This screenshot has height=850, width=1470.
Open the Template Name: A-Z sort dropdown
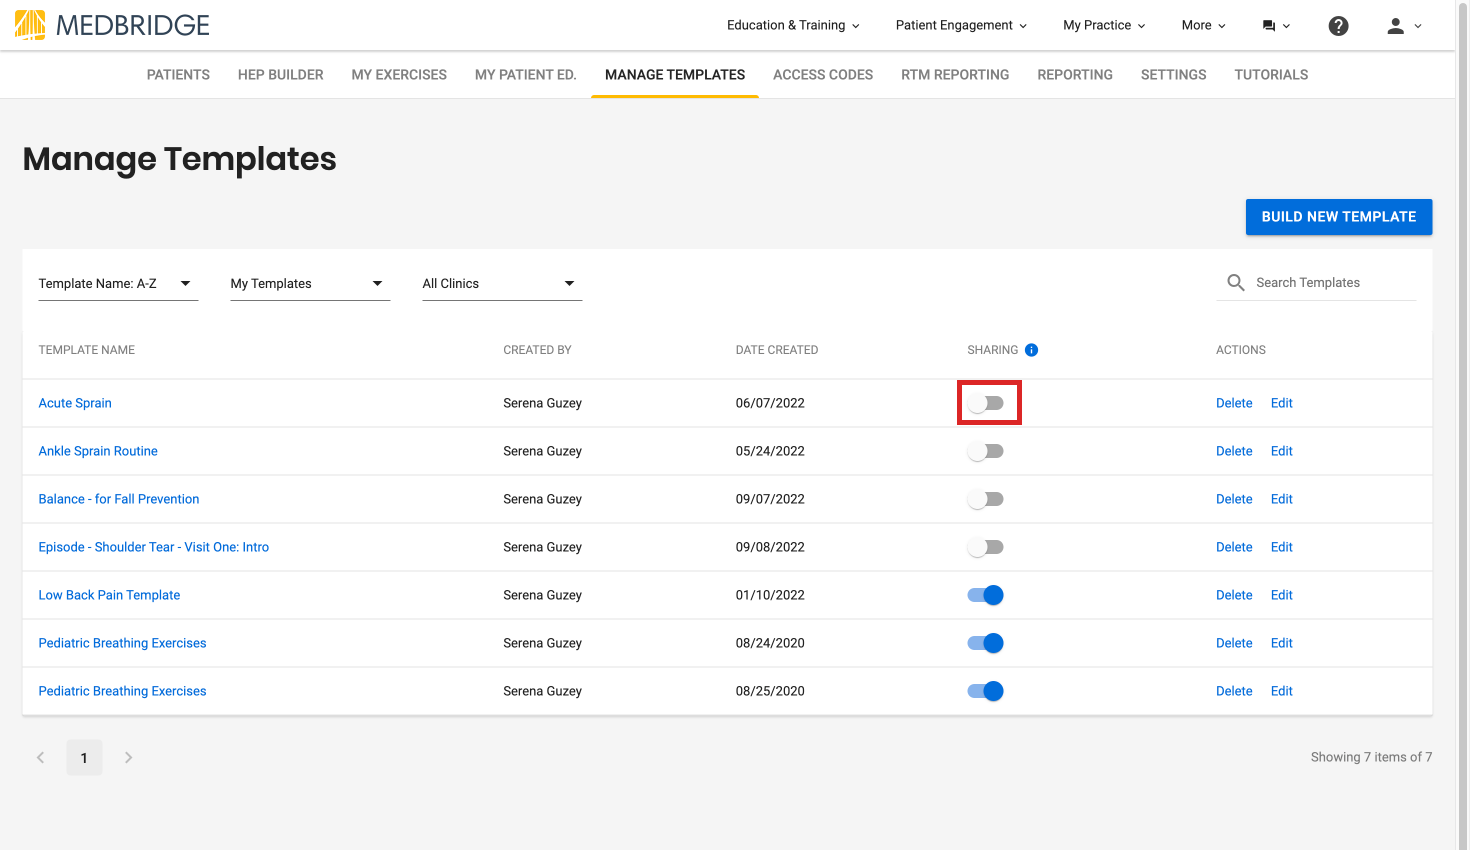[x=118, y=284]
